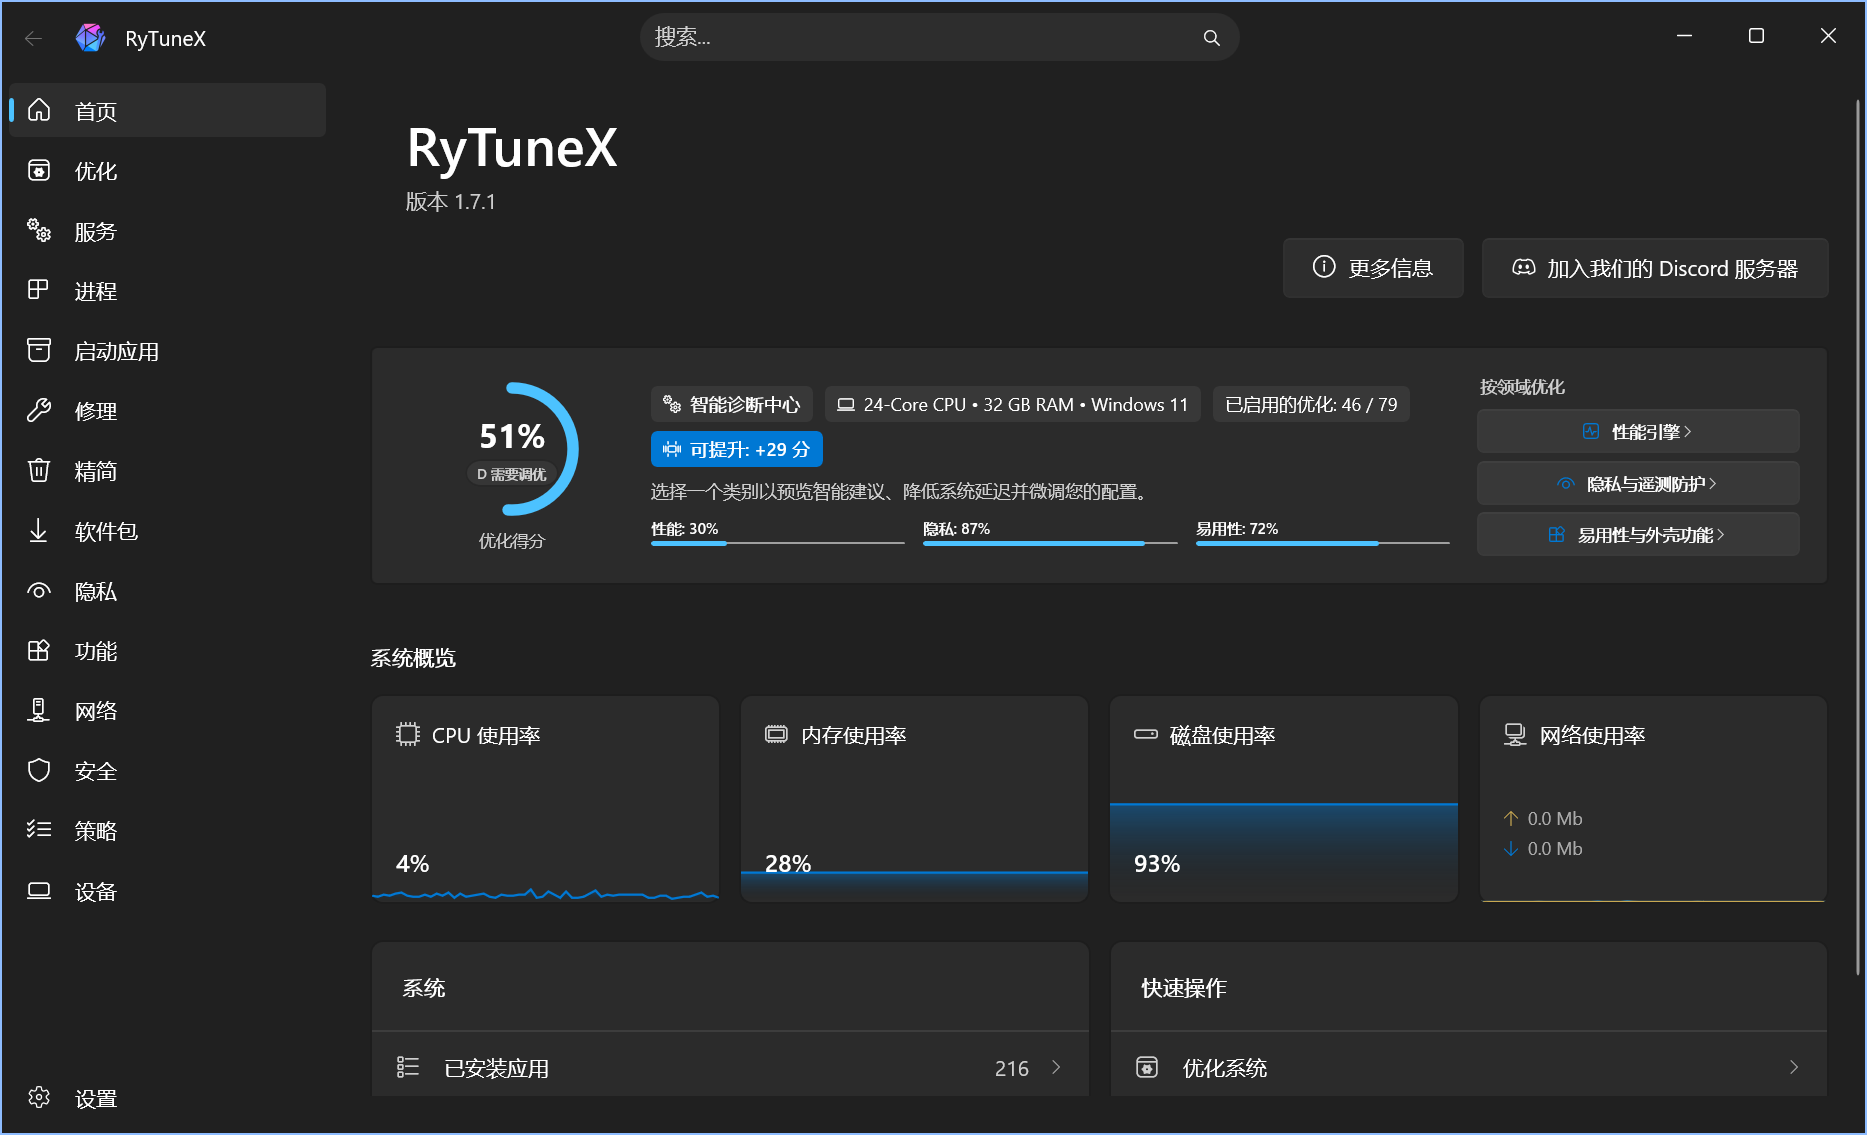Click the vertical scrollbar on the right
The image size is (1867, 1135).
1858,536
